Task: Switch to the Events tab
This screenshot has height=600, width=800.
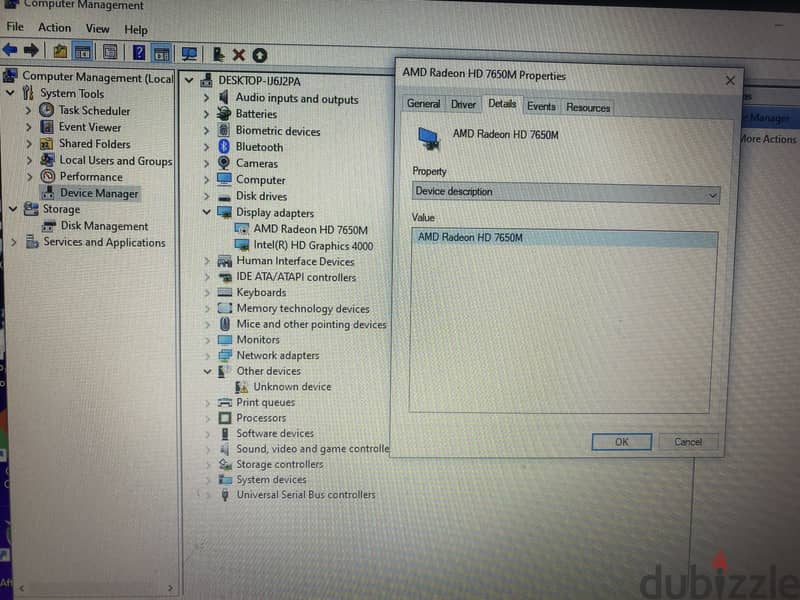Action: [541, 106]
